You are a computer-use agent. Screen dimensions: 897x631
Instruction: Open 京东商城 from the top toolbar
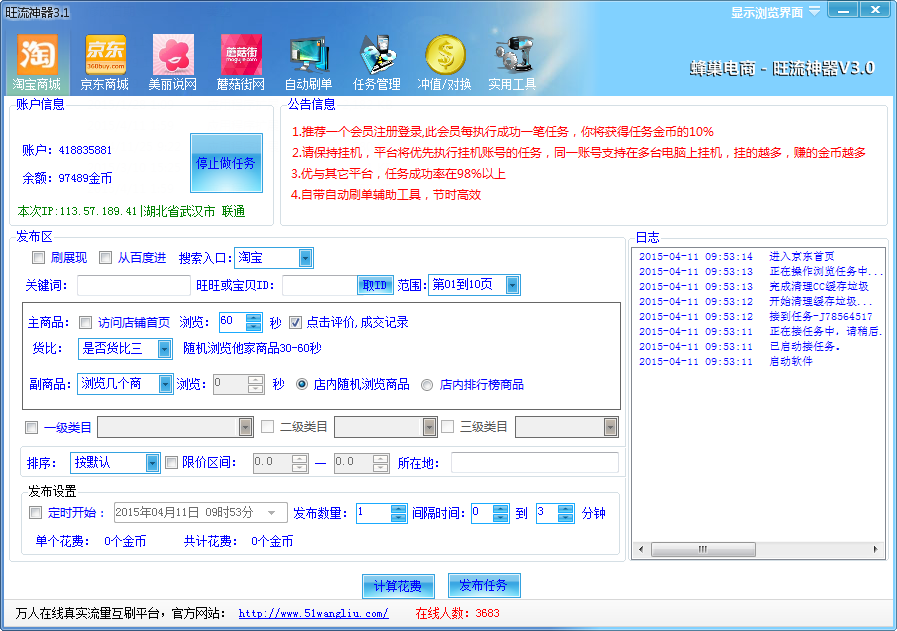click(x=104, y=55)
